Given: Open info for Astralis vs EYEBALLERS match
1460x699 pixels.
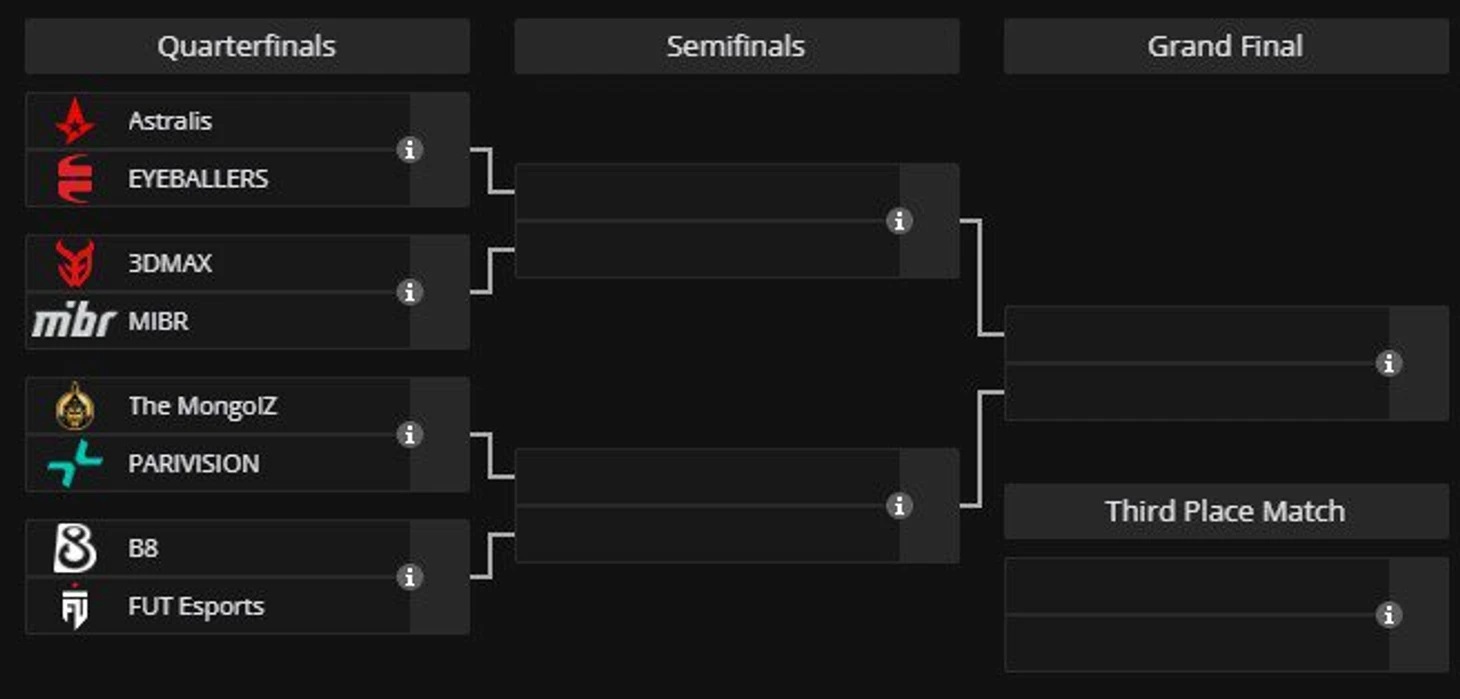Looking at the screenshot, I should click(408, 150).
